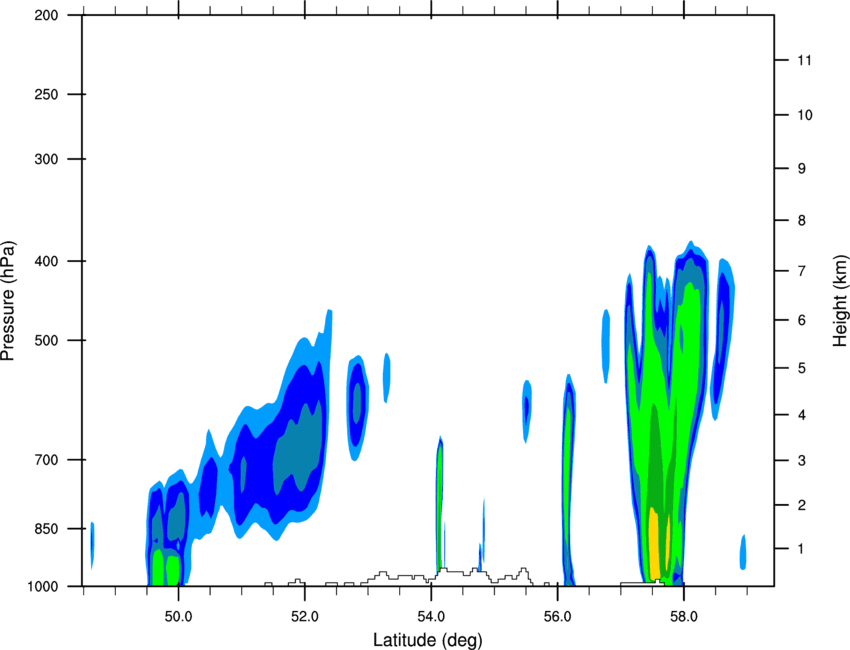Viewport: 850px width, 650px height.
Task: Click the 2 km height tick label
Action: [802, 505]
